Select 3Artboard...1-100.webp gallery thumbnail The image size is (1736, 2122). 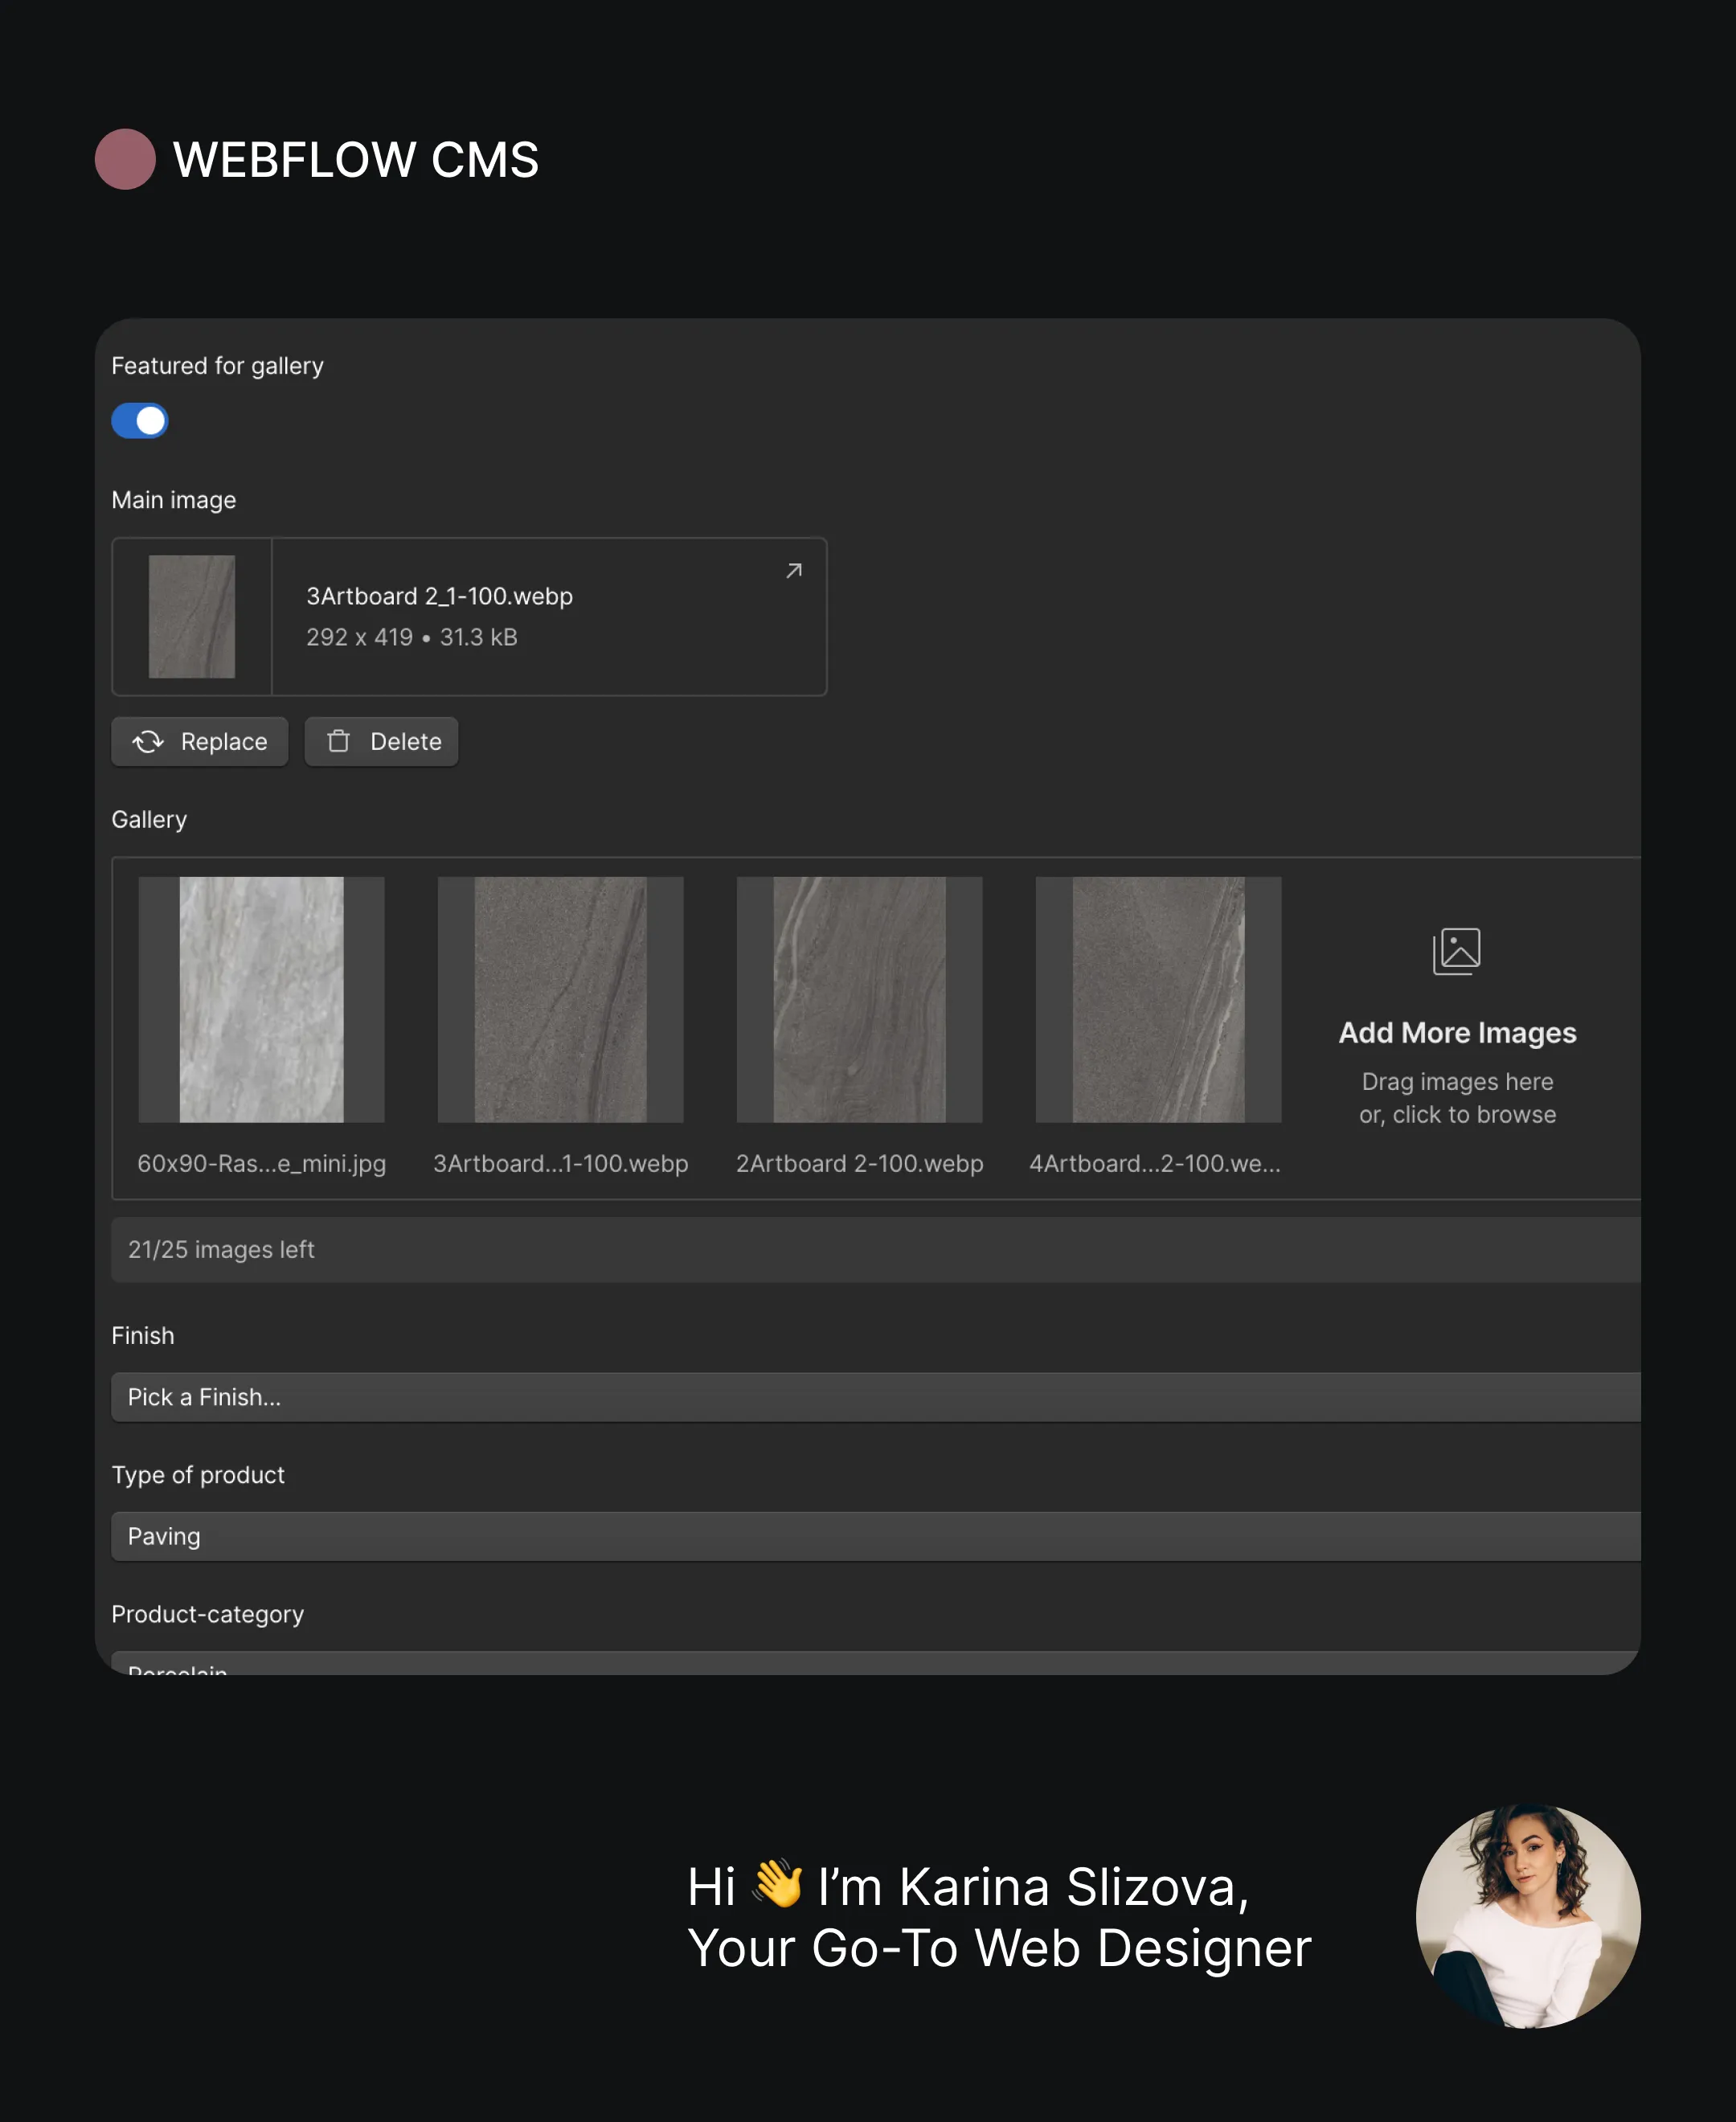pyautogui.click(x=560, y=1000)
